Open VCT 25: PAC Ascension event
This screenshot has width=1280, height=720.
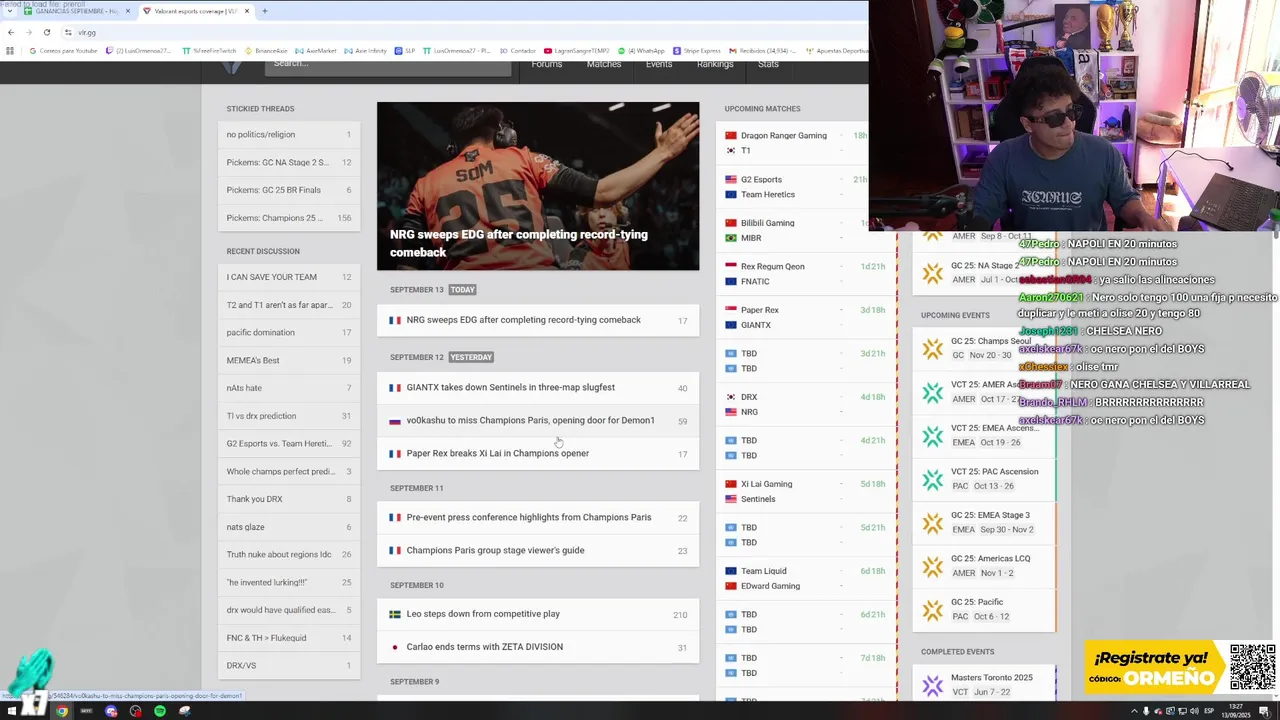pyautogui.click(x=984, y=479)
